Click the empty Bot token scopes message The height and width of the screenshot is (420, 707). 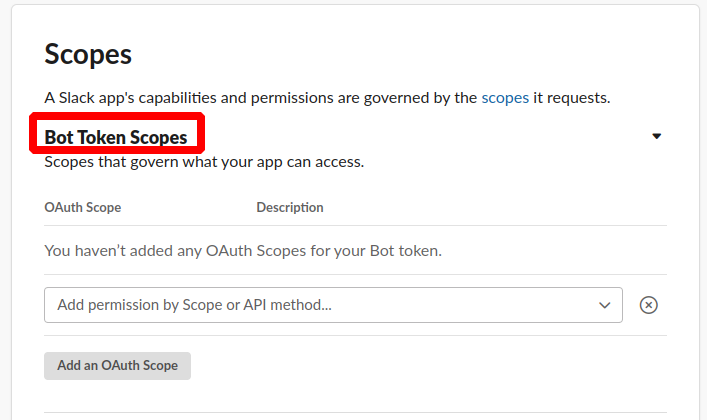243,250
